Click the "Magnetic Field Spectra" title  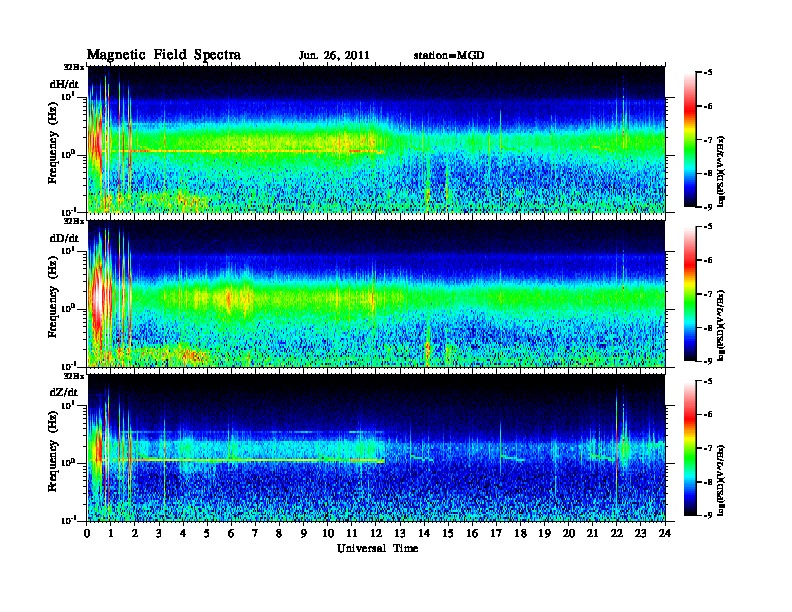pyautogui.click(x=164, y=55)
